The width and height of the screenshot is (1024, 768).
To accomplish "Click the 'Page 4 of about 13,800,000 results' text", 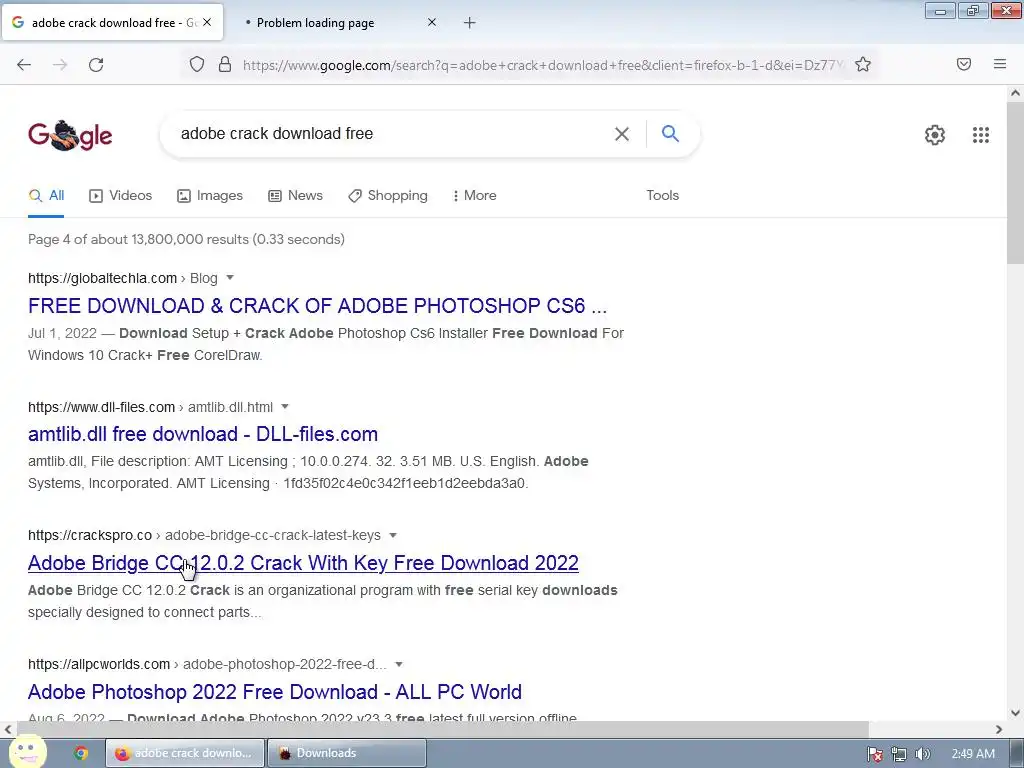I will pos(186,240).
